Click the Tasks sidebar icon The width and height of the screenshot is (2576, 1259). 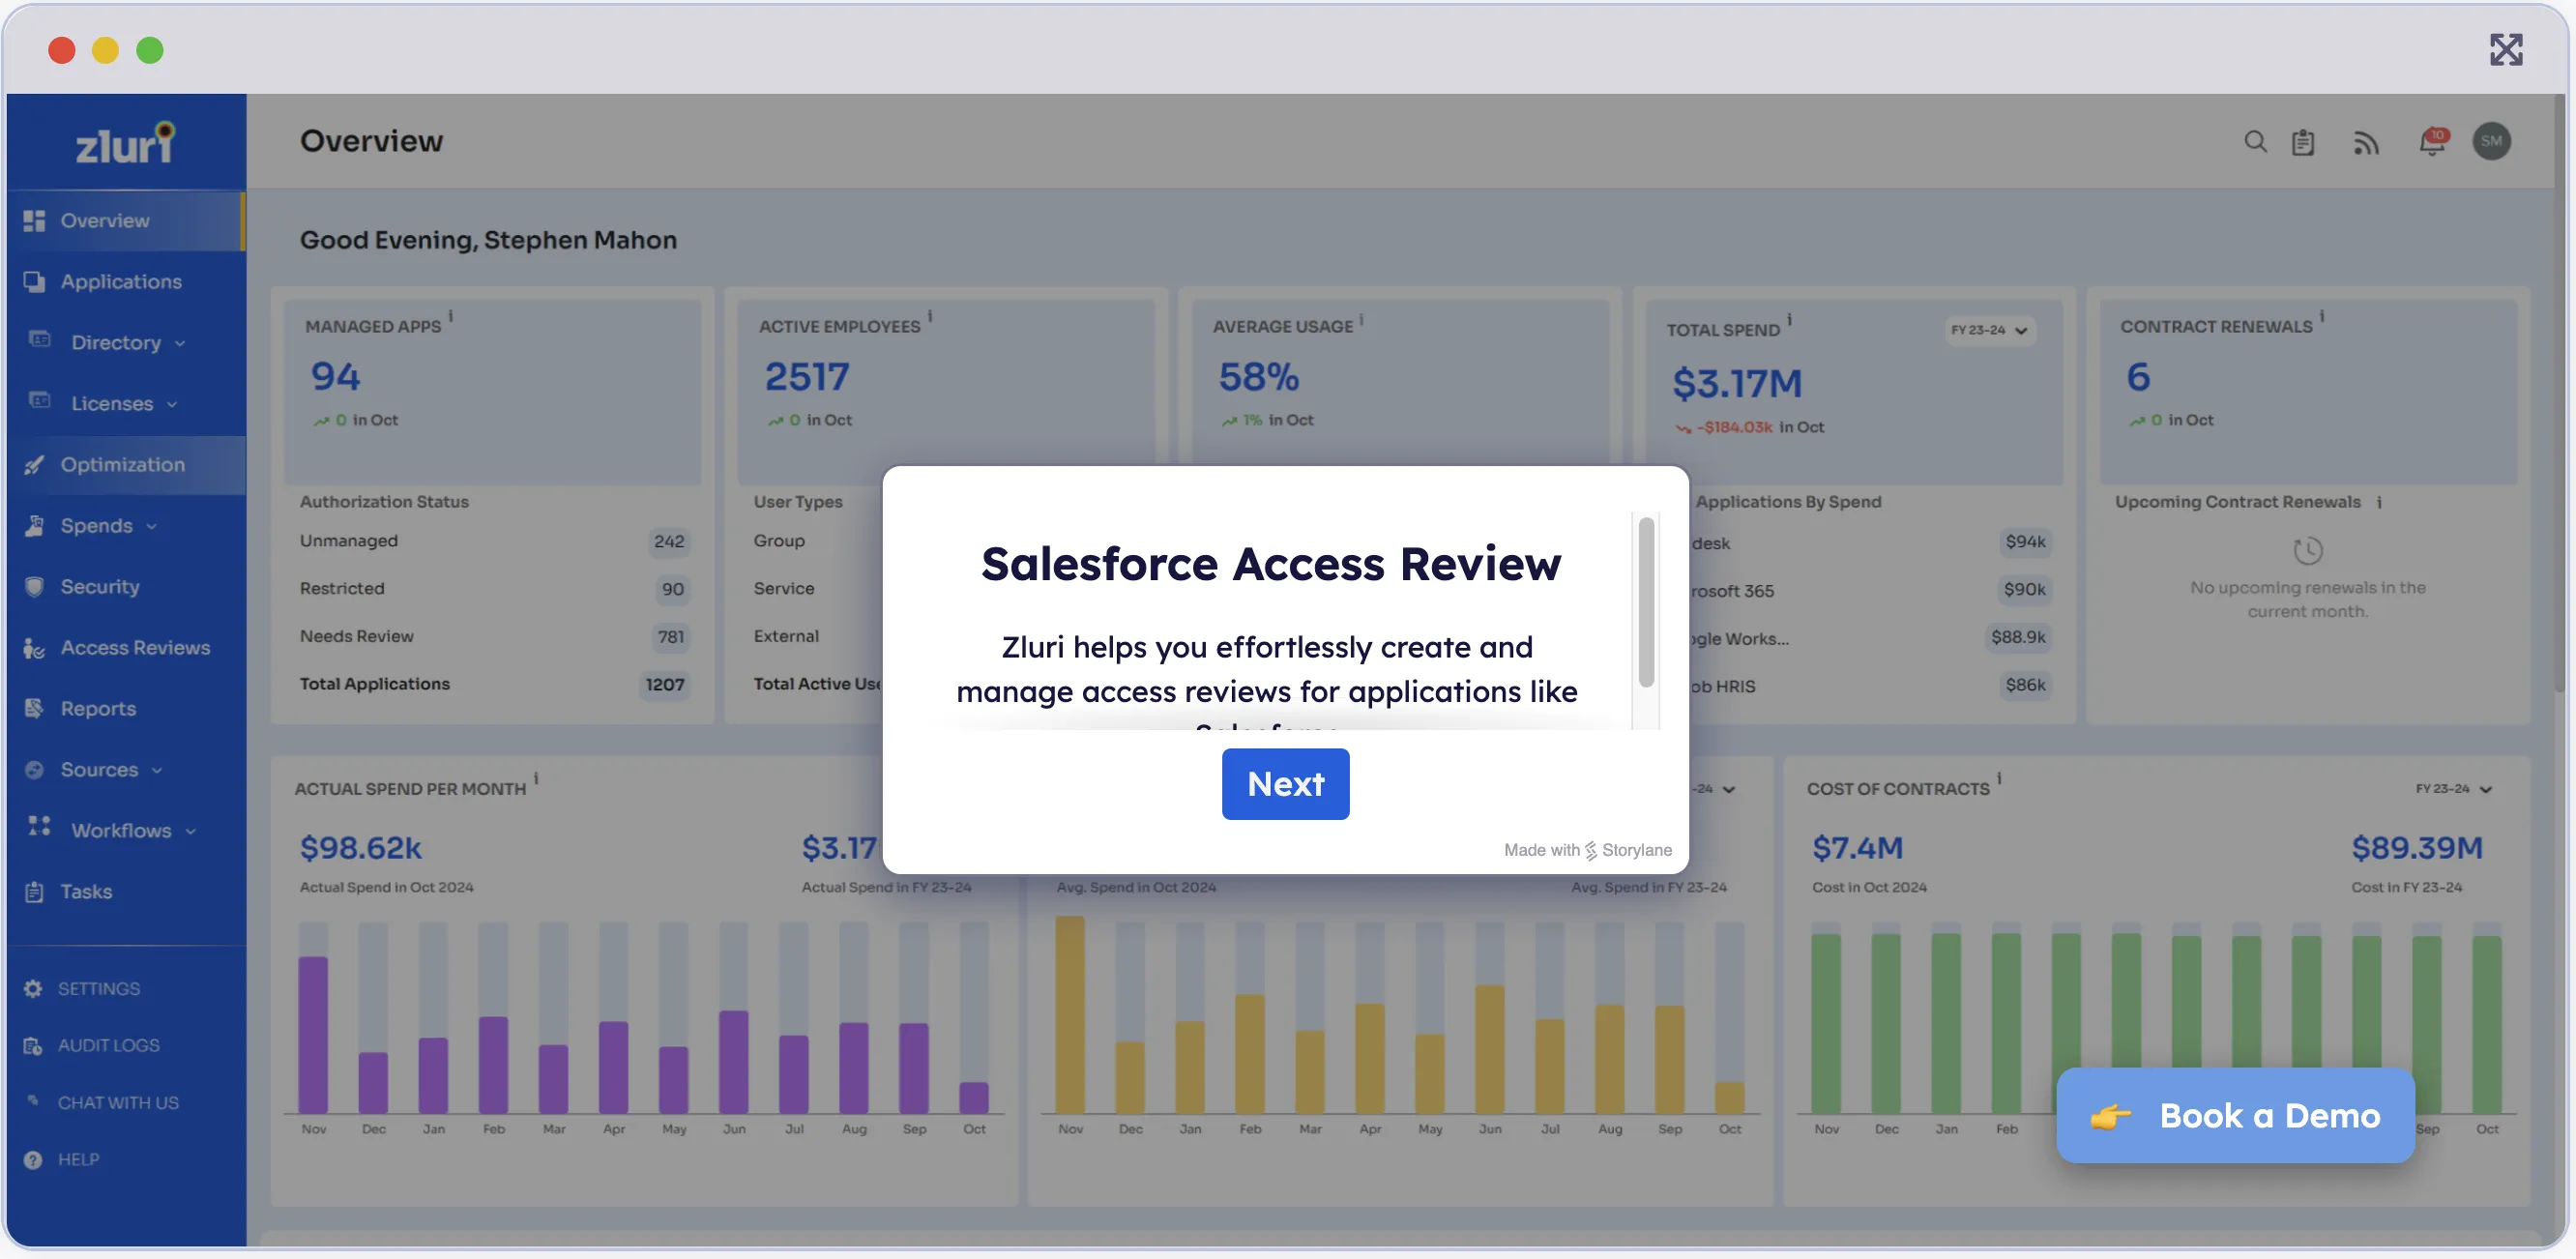(34, 891)
